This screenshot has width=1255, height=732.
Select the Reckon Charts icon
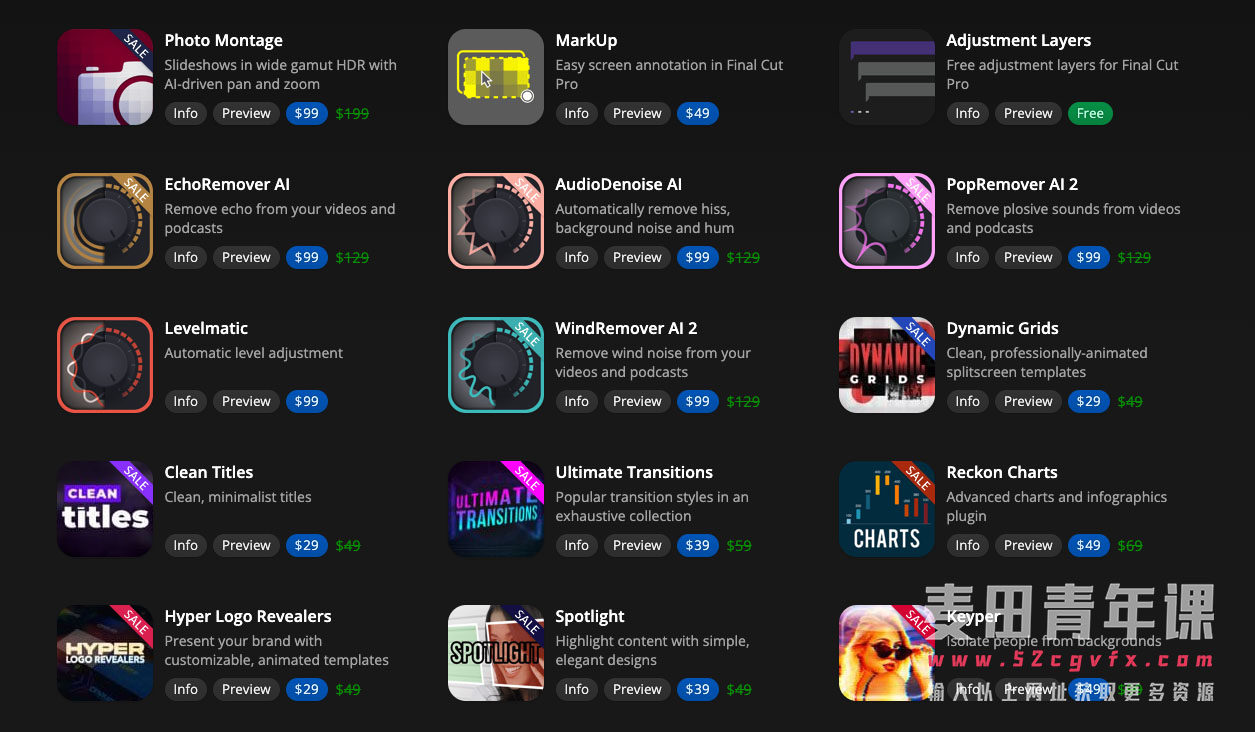click(x=887, y=509)
